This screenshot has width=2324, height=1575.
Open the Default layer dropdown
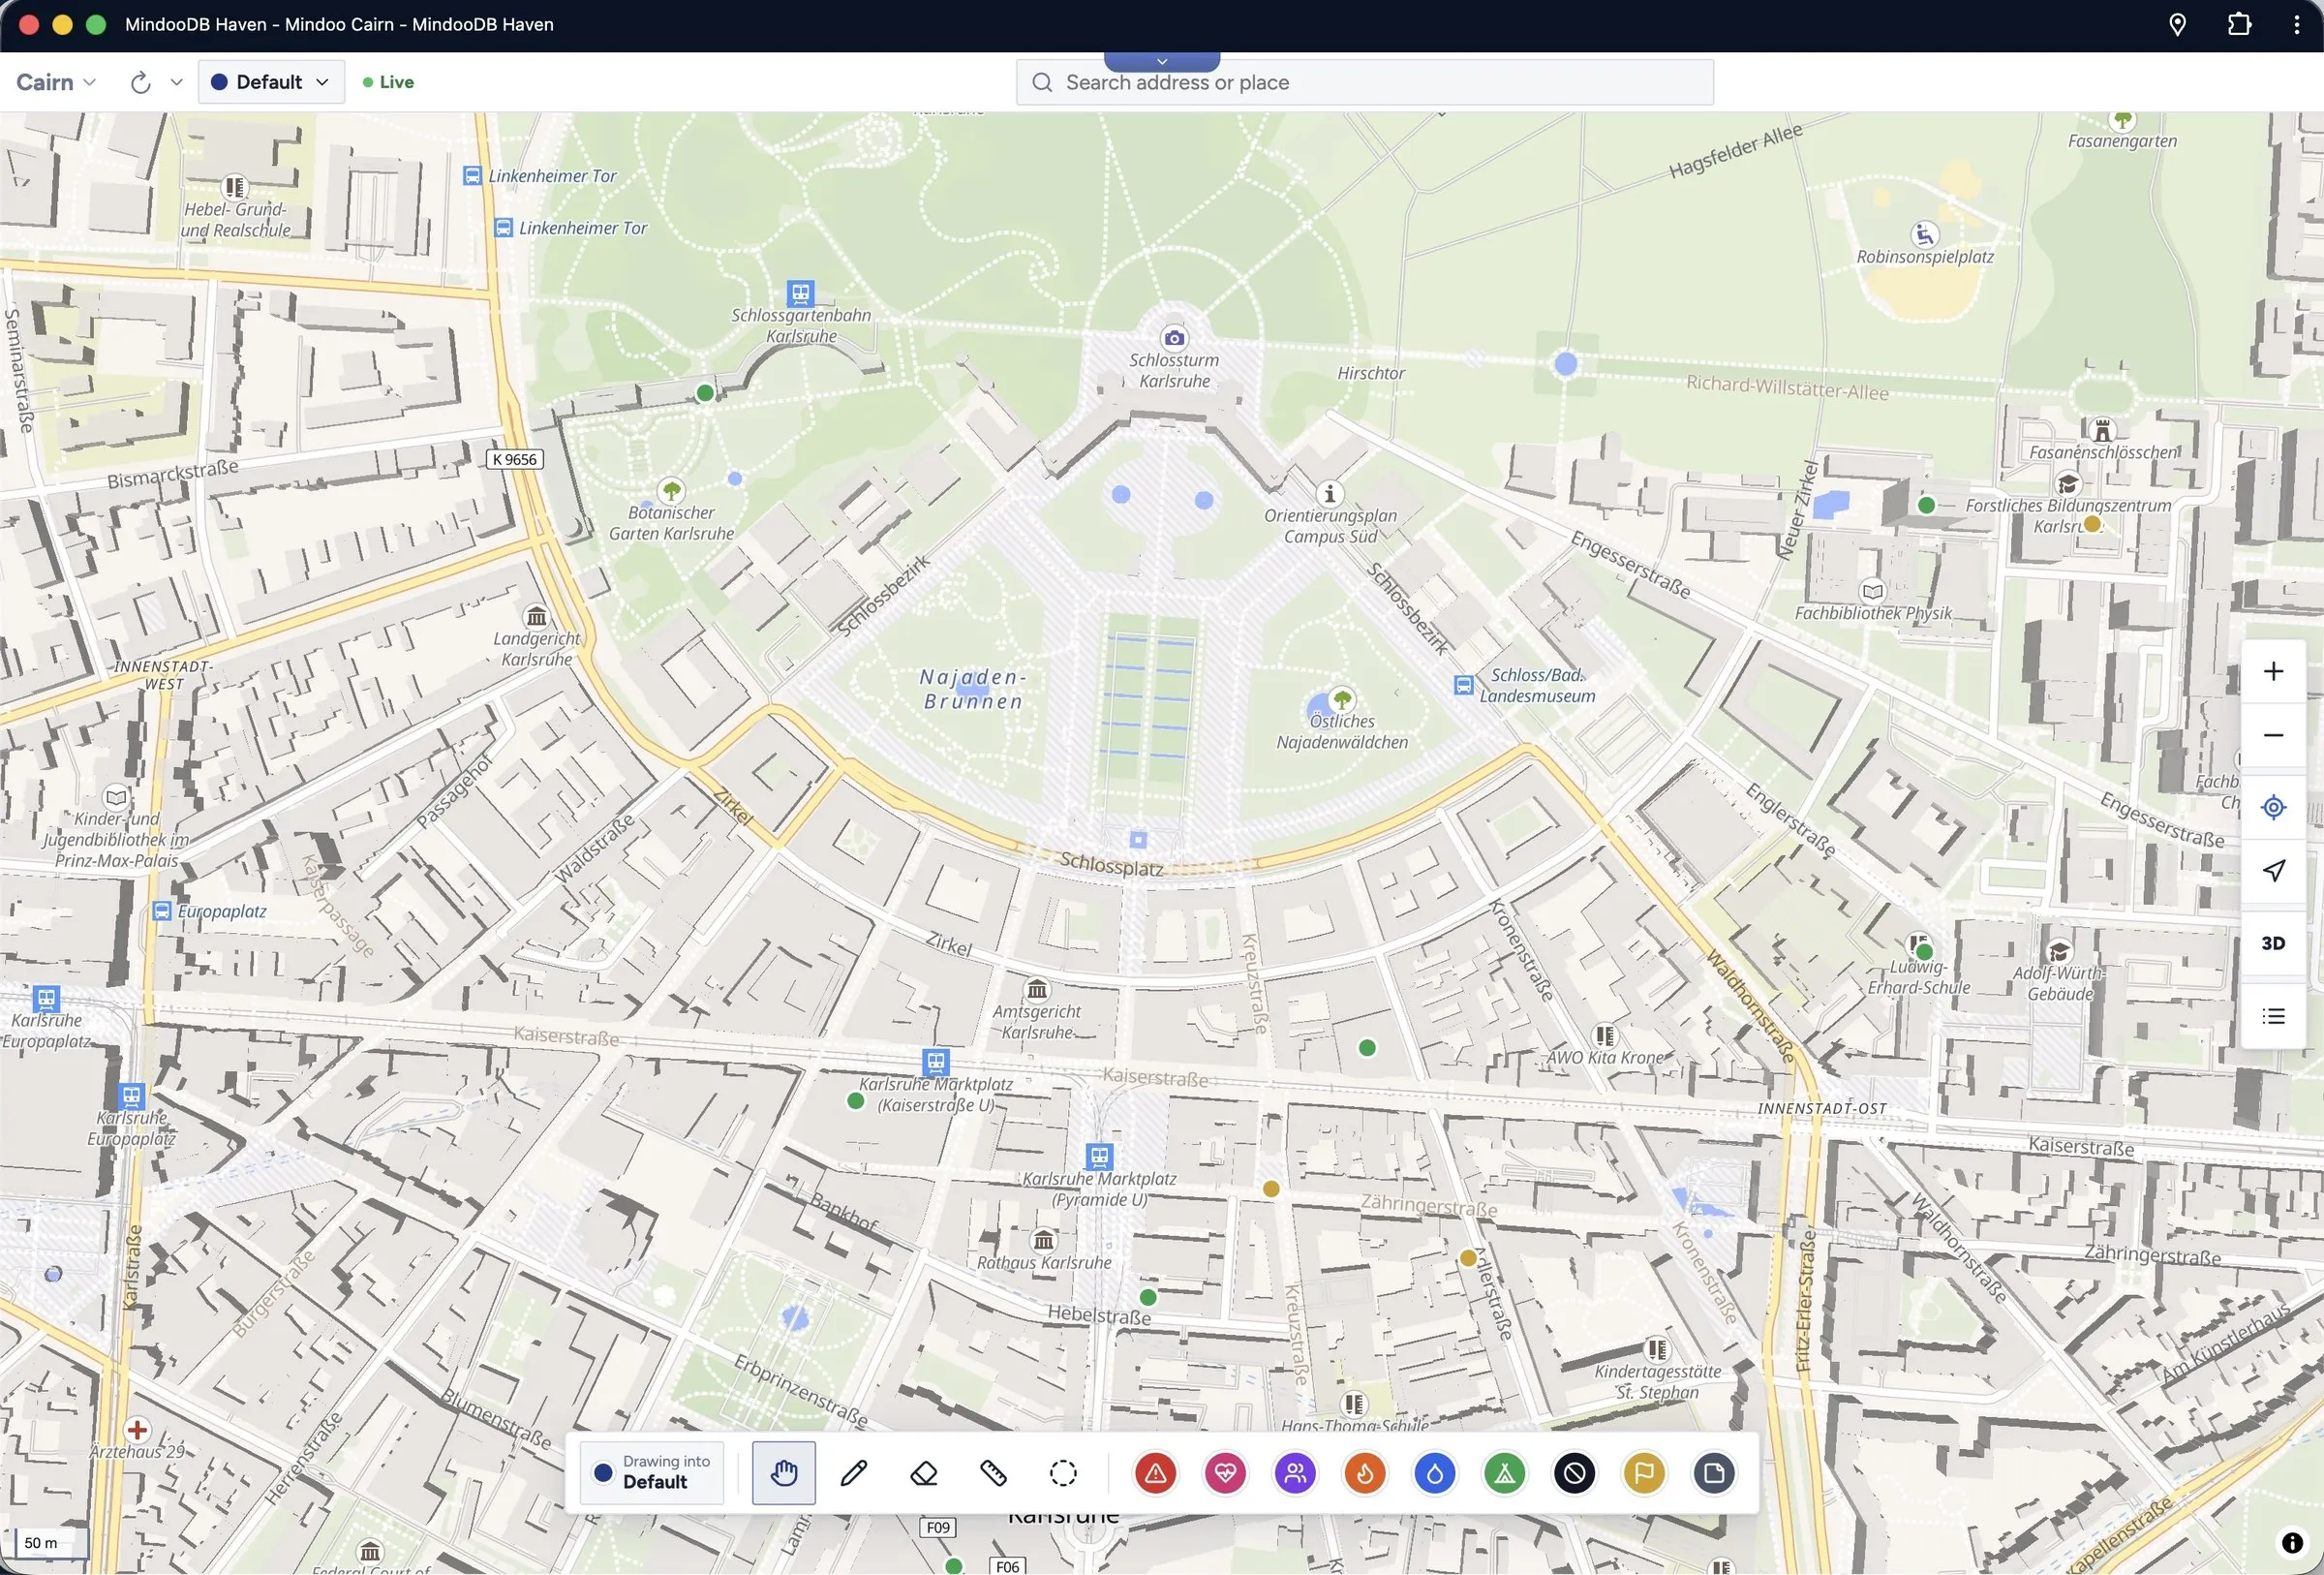point(271,82)
